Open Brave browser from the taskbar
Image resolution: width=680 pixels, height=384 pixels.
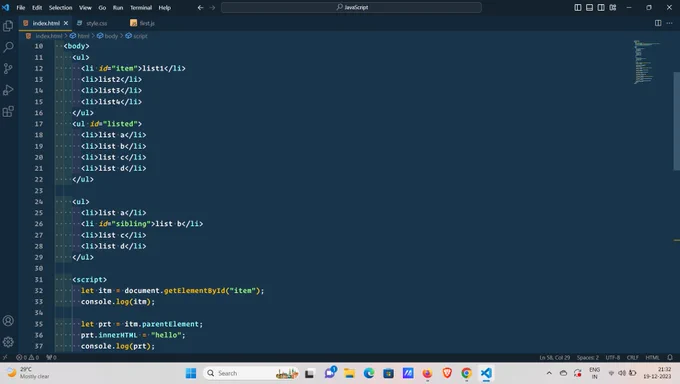point(447,373)
